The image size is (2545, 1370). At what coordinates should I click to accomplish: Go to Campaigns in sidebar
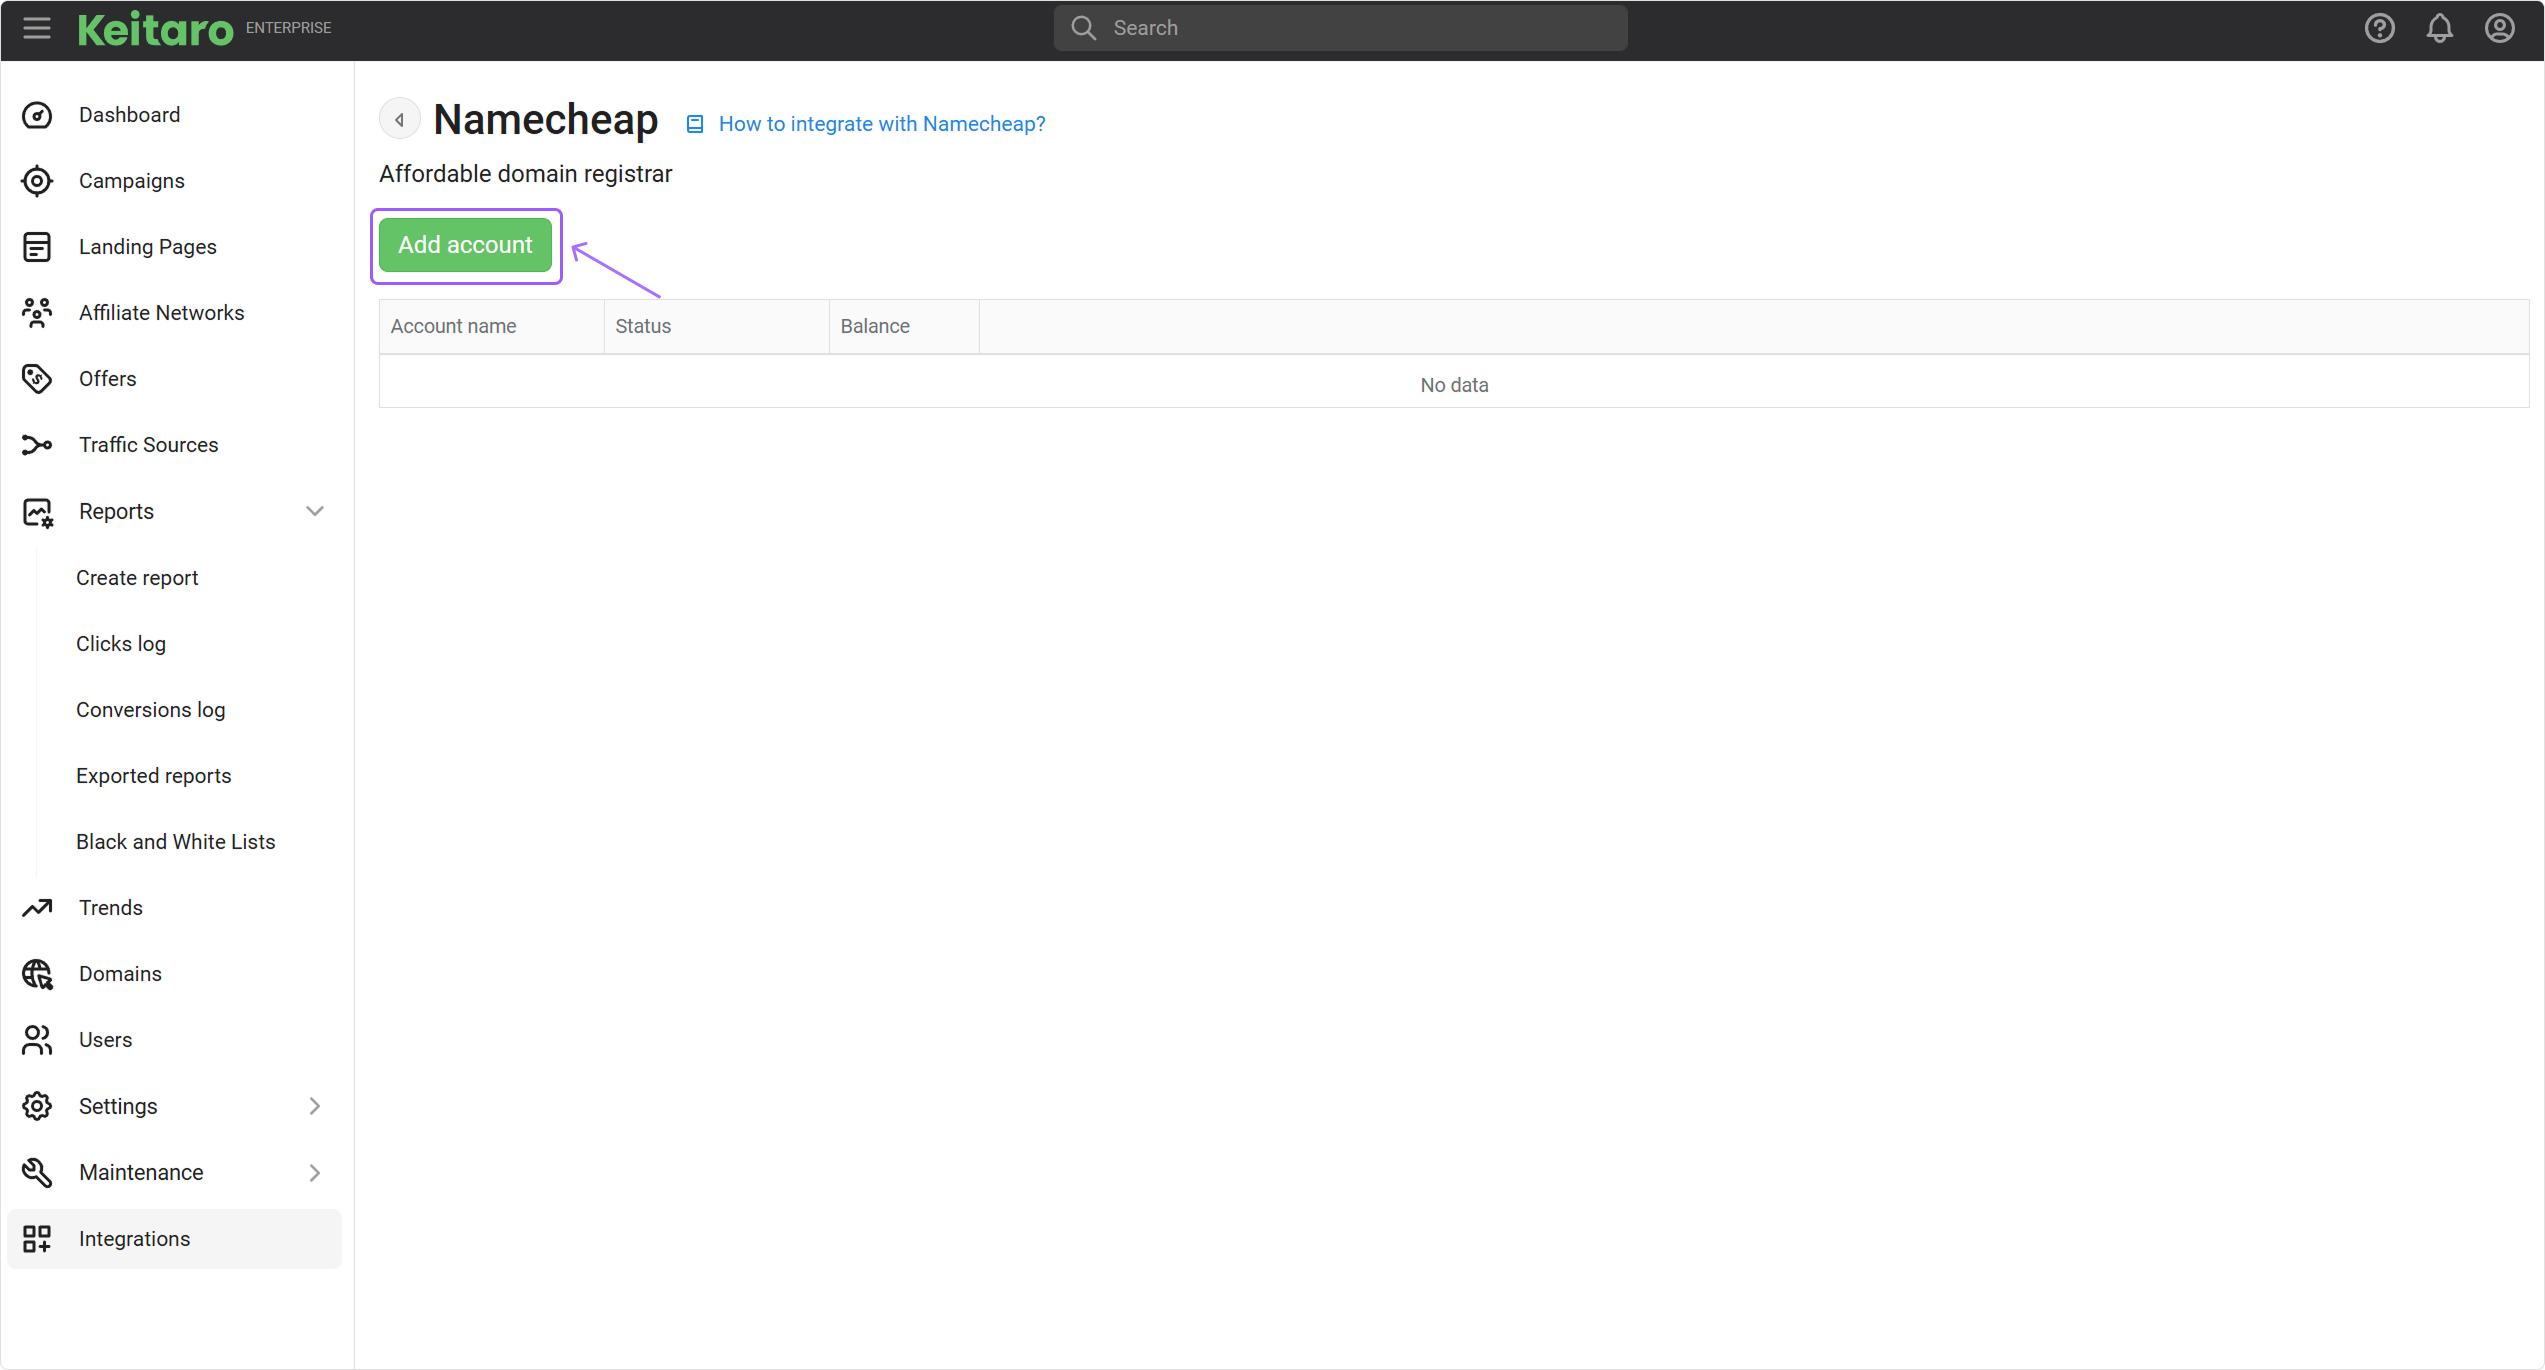pos(131,181)
